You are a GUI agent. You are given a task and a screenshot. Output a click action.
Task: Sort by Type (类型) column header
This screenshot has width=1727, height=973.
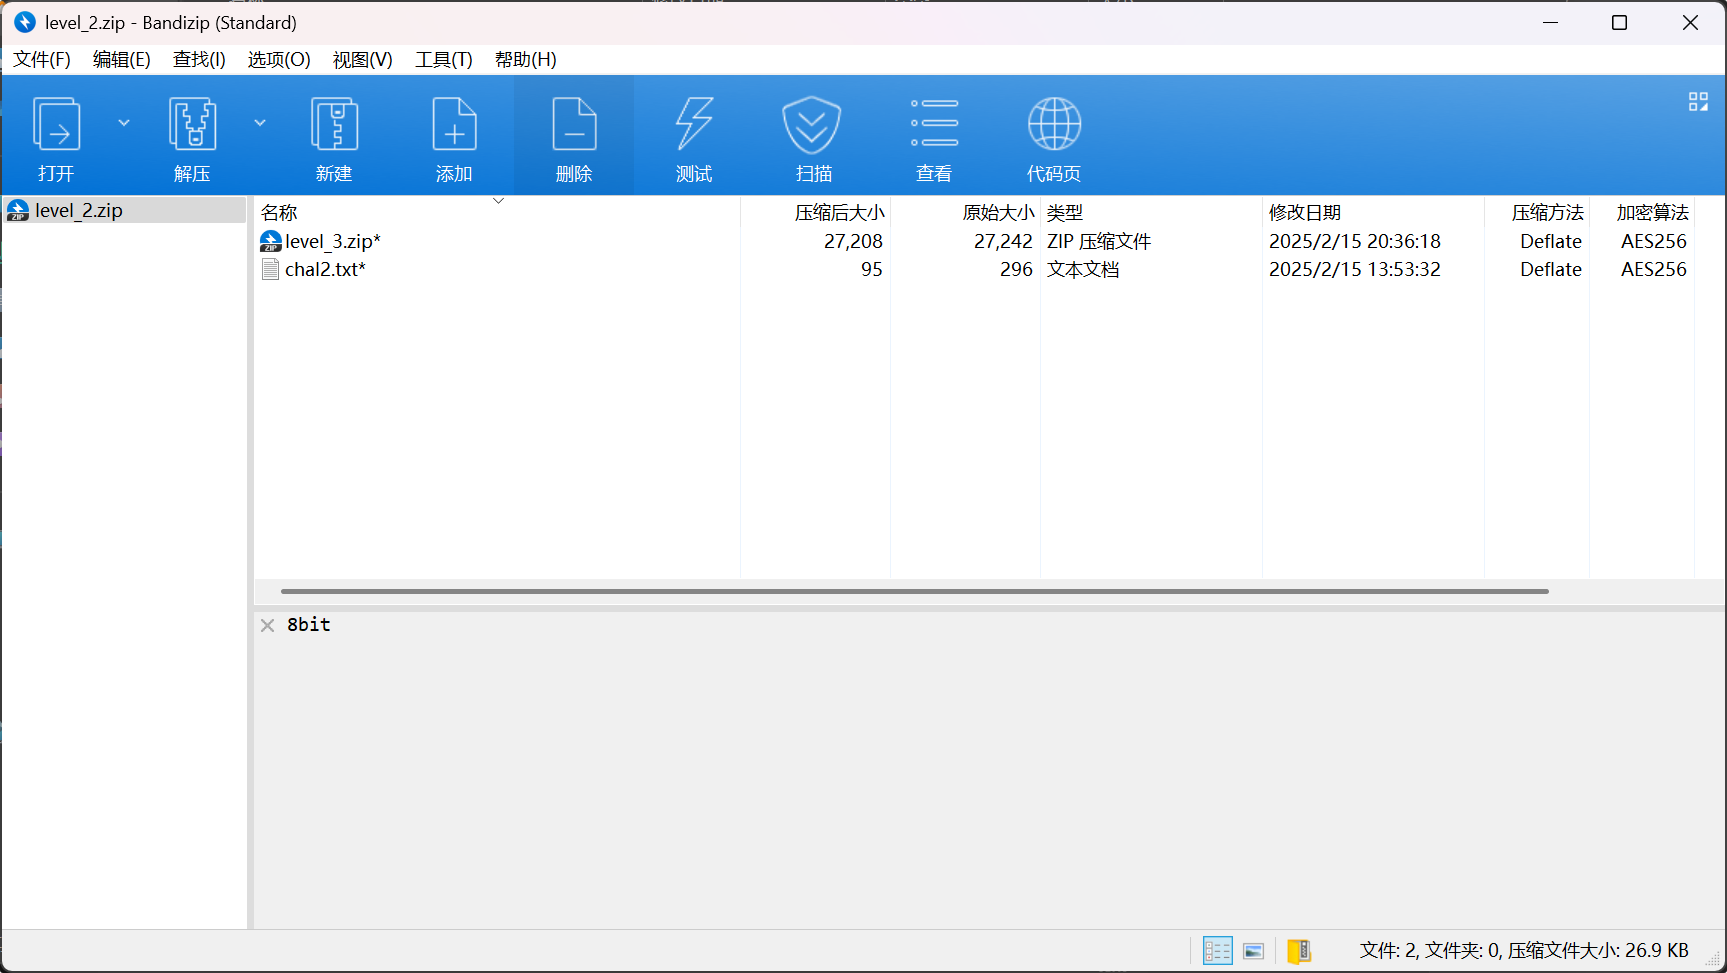[1151, 213]
